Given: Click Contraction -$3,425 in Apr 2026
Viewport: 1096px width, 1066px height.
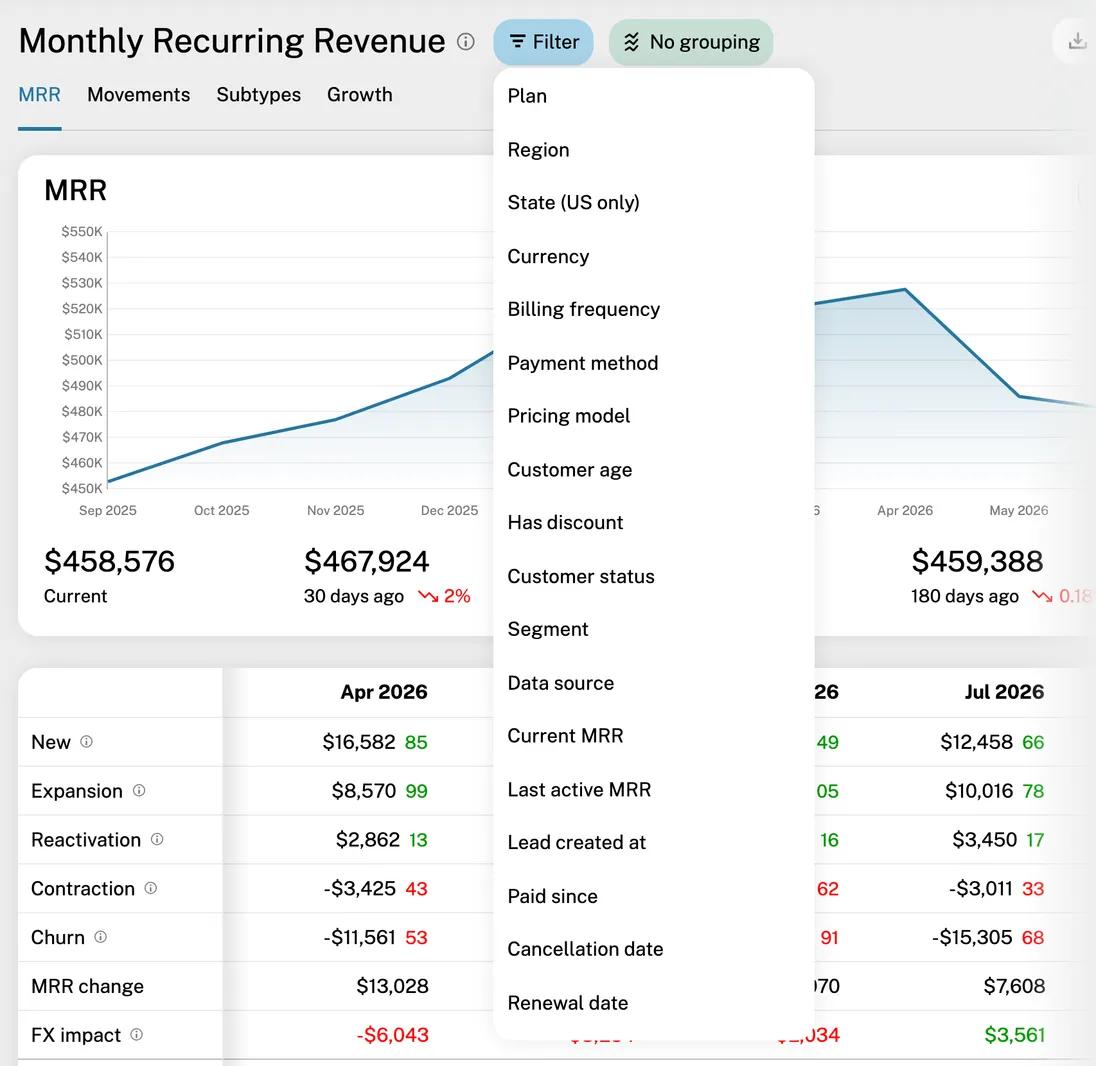Looking at the screenshot, I should (x=359, y=888).
